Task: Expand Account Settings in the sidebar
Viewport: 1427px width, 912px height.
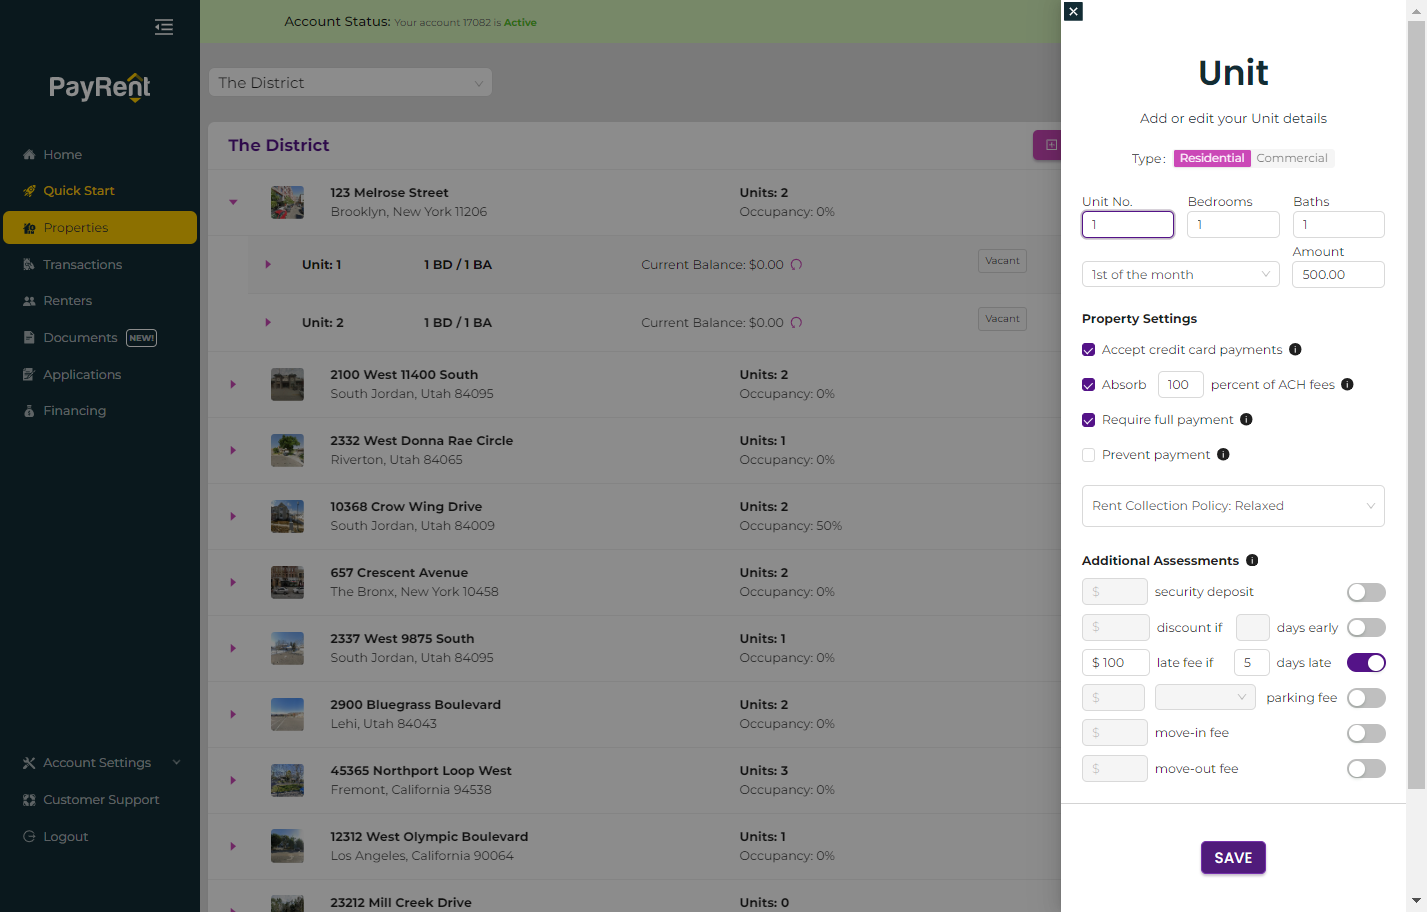Action: (x=100, y=763)
